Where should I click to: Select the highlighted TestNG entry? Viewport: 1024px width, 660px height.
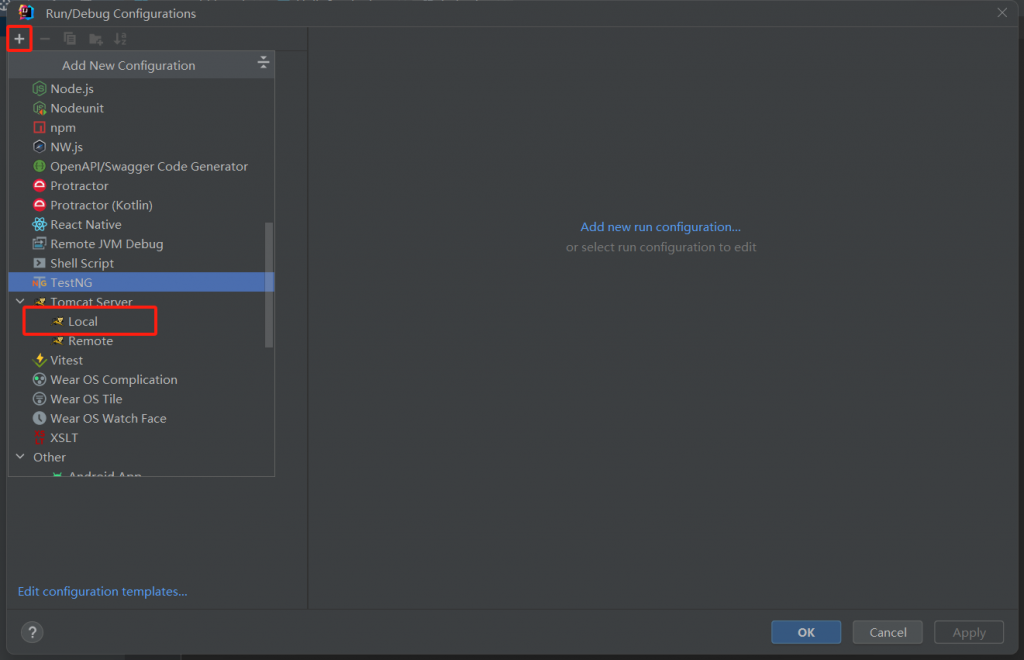pyautogui.click(x=71, y=283)
